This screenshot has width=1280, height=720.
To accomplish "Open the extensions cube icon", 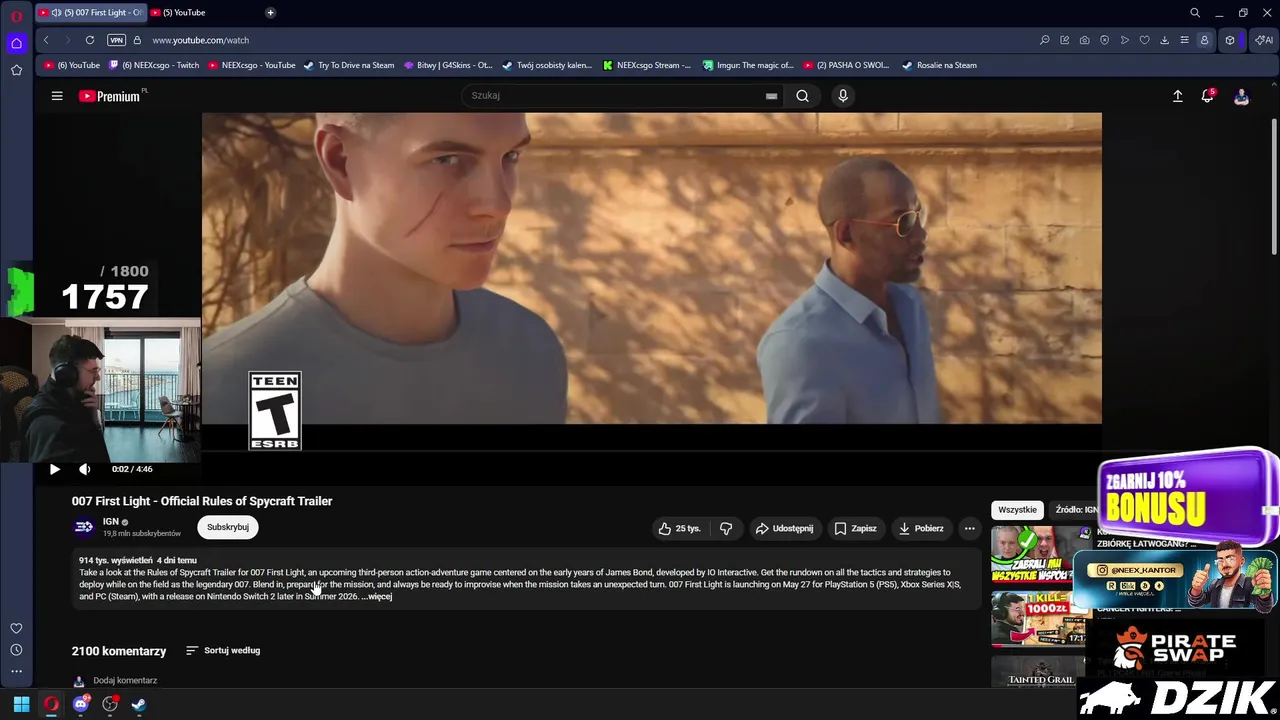I will (1230, 40).
